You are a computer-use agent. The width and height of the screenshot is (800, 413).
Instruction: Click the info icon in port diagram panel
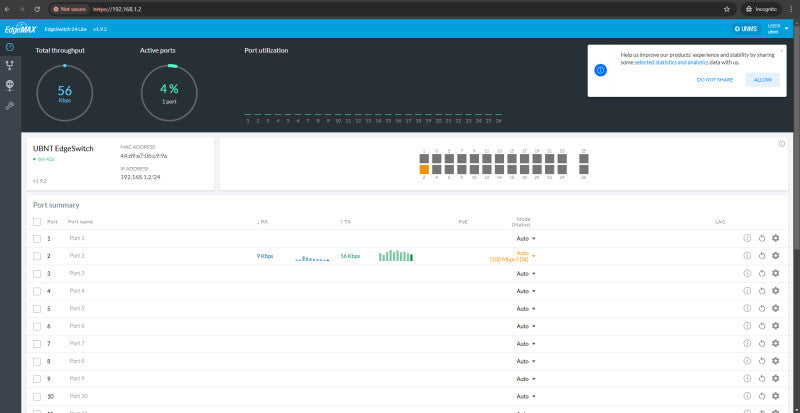tap(782, 144)
